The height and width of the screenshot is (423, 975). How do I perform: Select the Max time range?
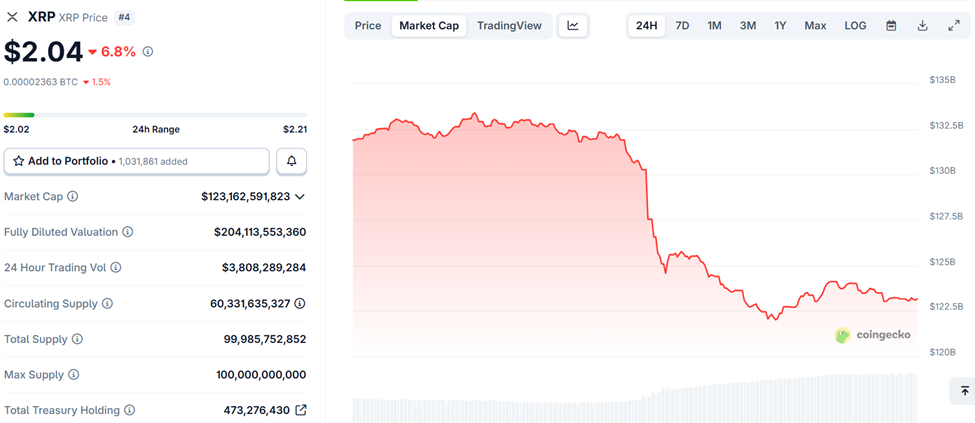(815, 26)
